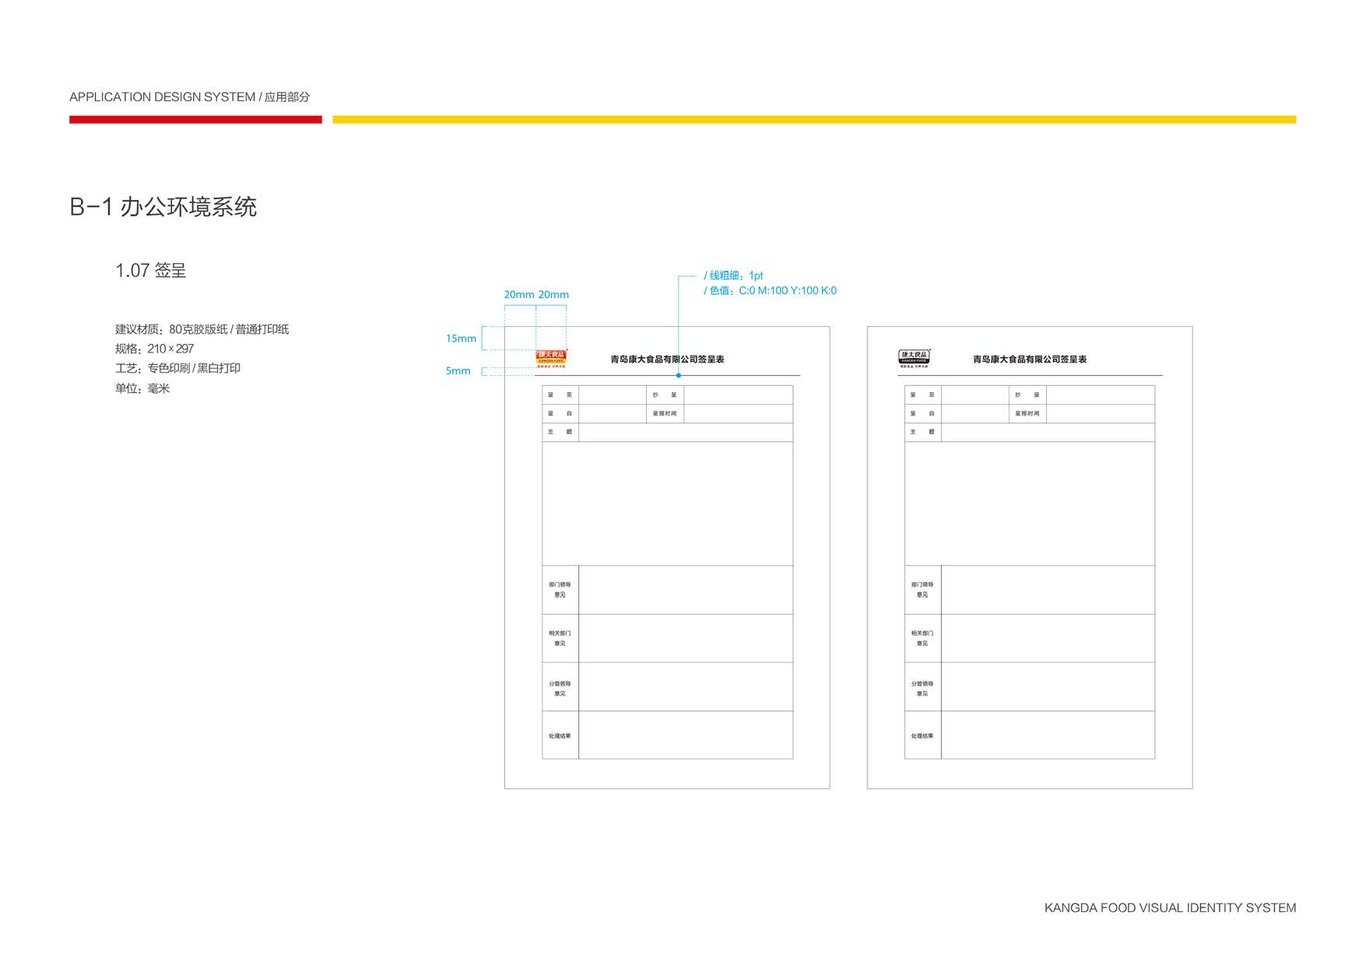Click the '5mm' dimension label
The image size is (1366, 972).
point(458,371)
